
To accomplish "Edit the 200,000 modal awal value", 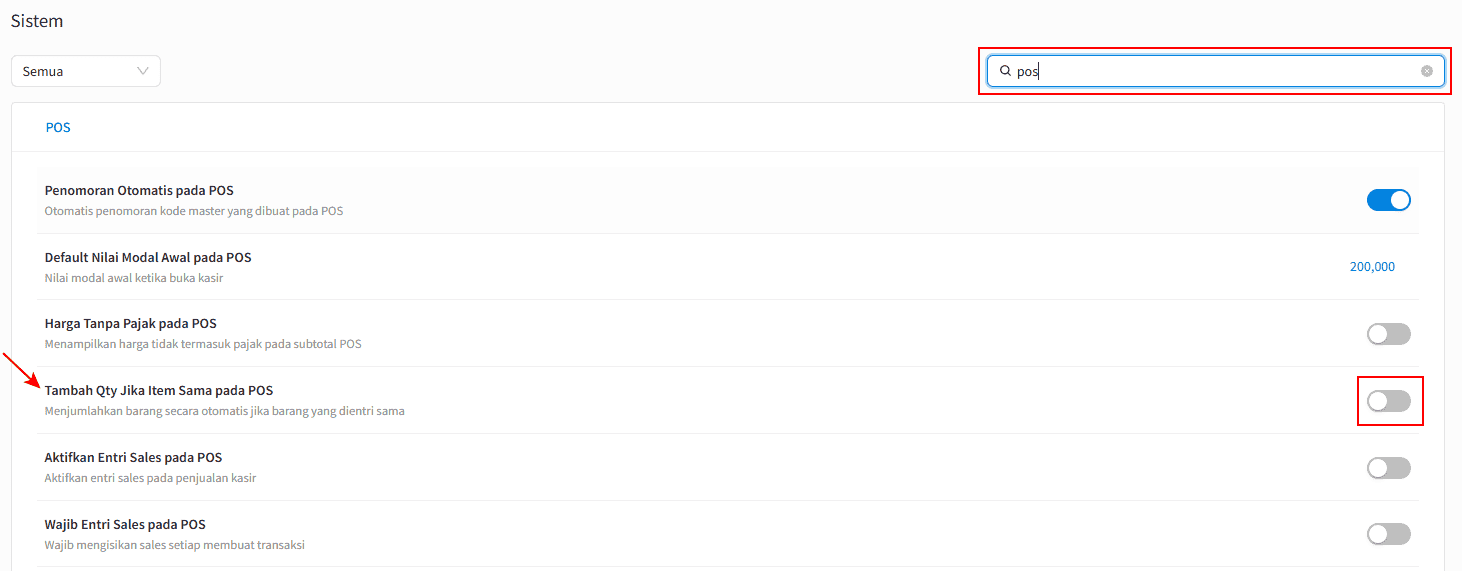I will click(x=1372, y=267).
